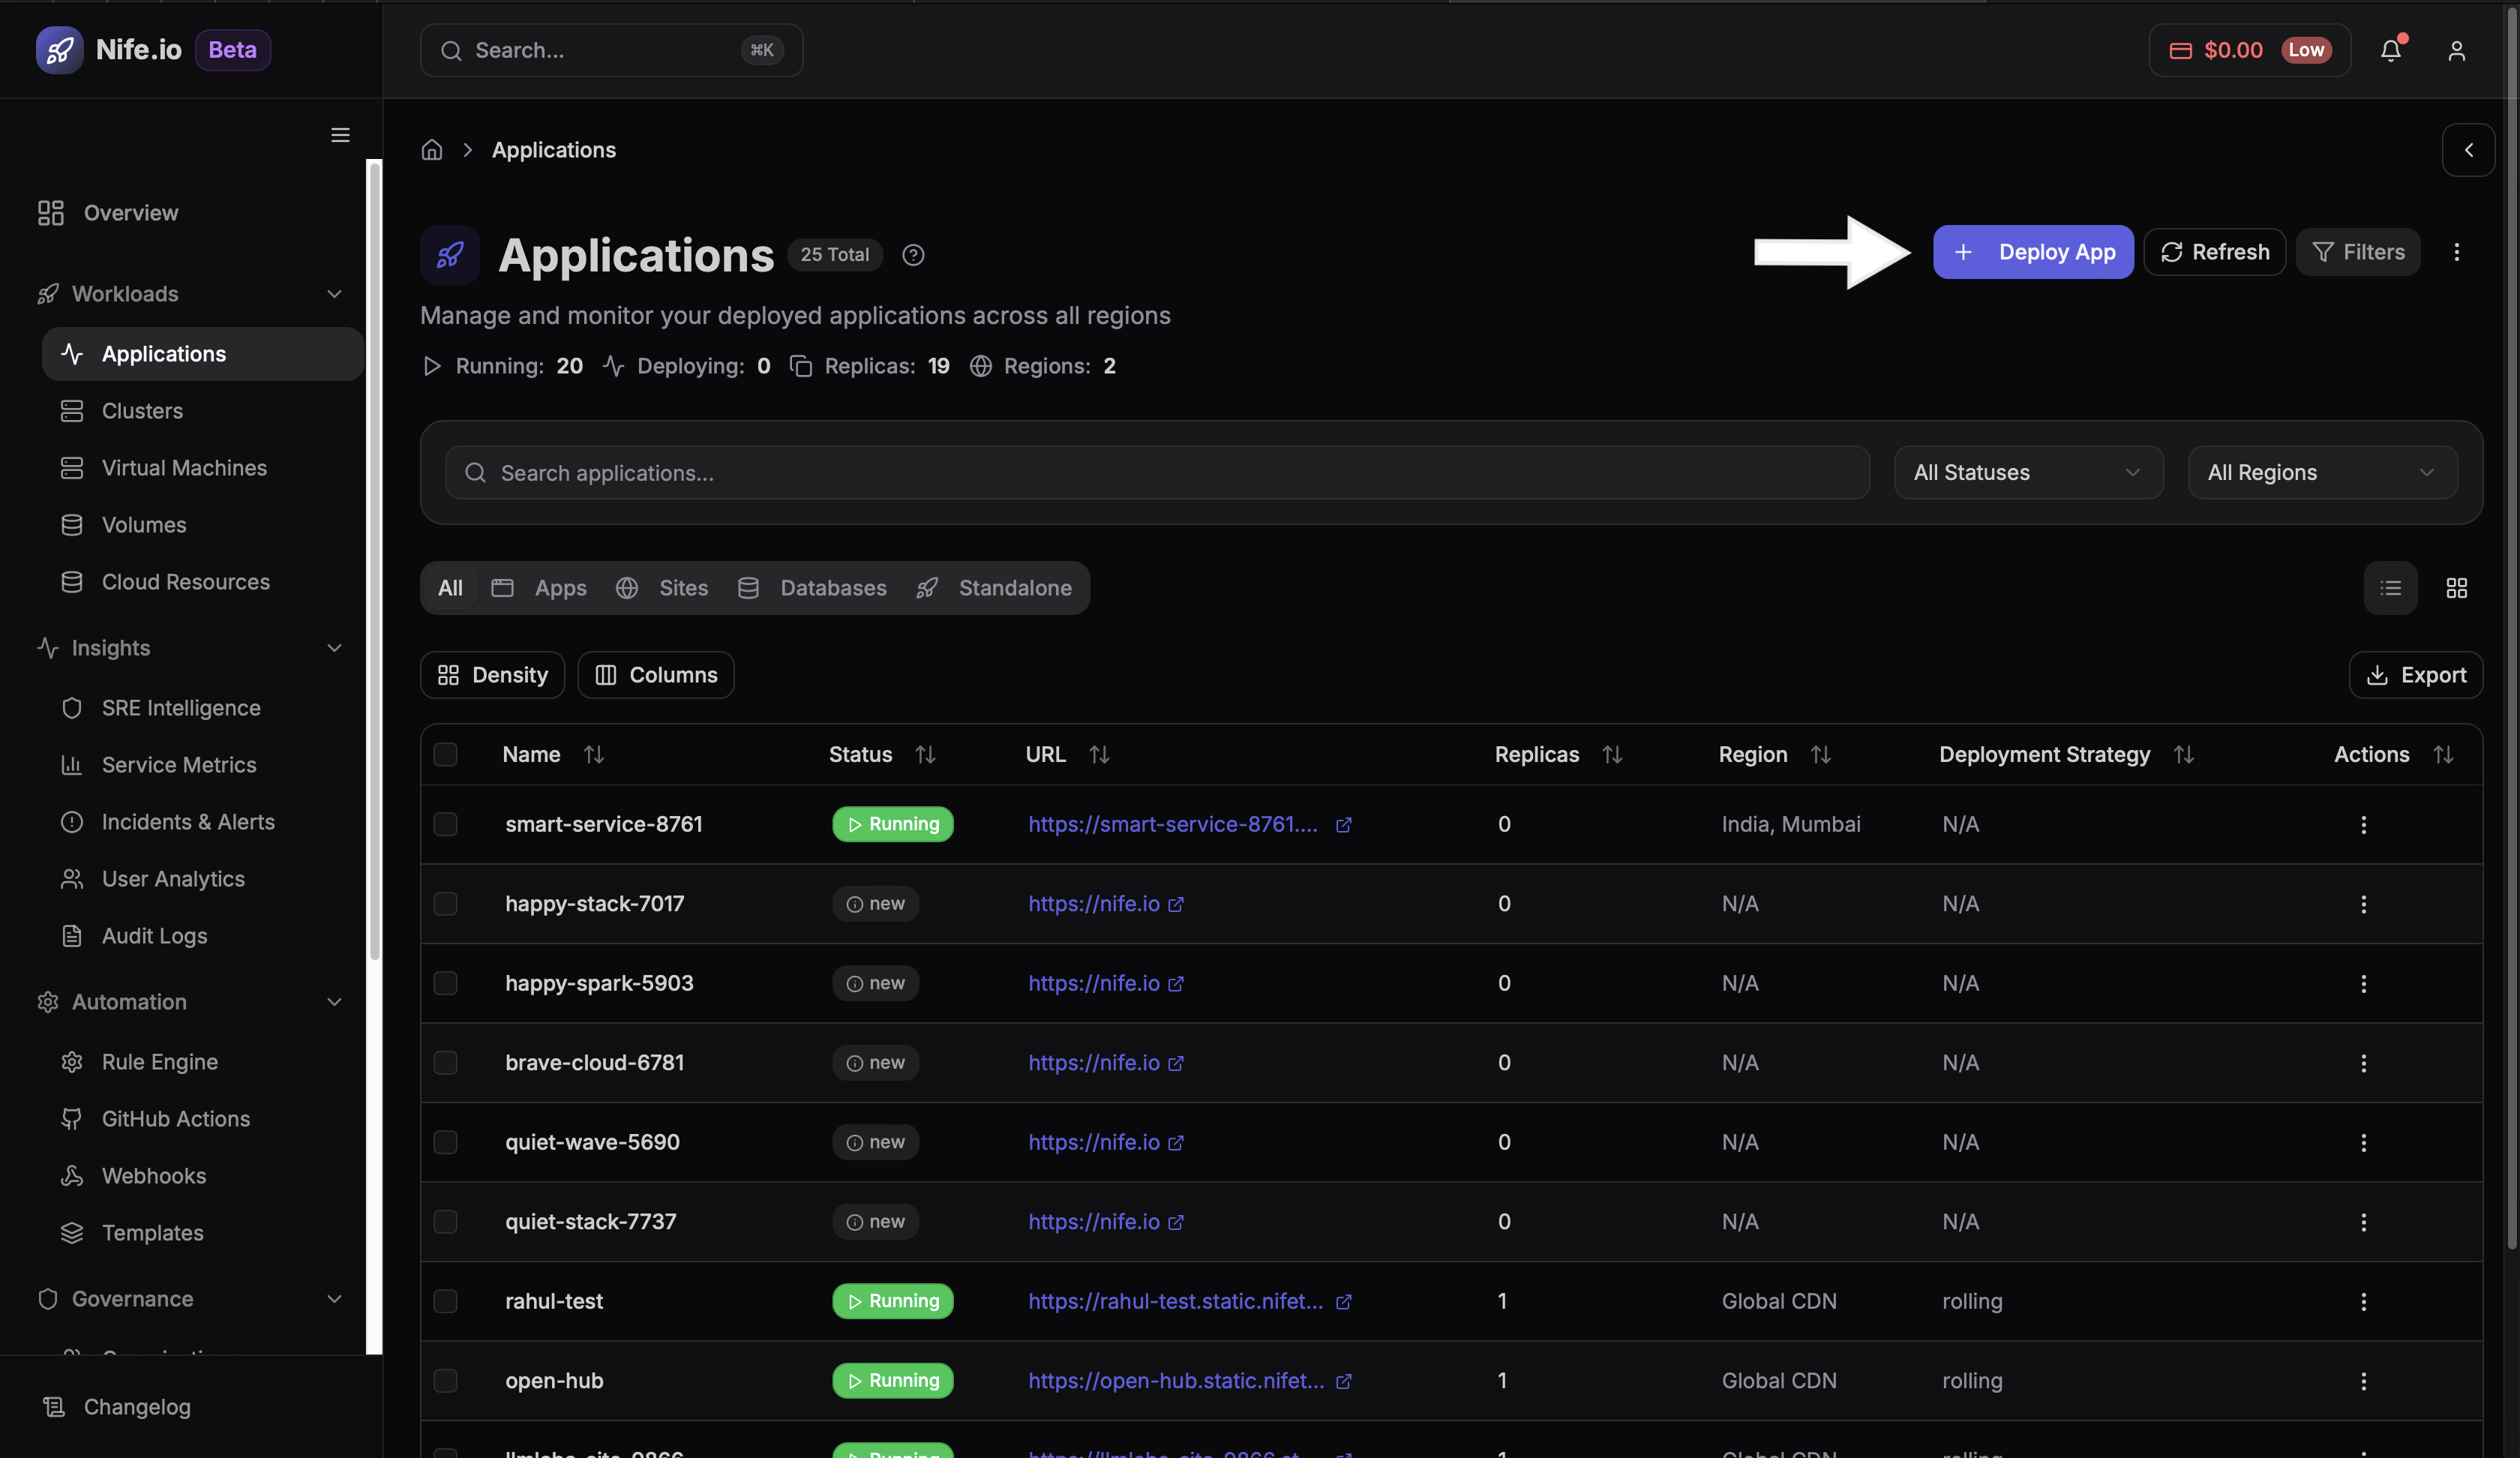This screenshot has width=2520, height=1458.
Task: Check the checkbox for happy-stack-7017
Action: pyautogui.click(x=446, y=904)
